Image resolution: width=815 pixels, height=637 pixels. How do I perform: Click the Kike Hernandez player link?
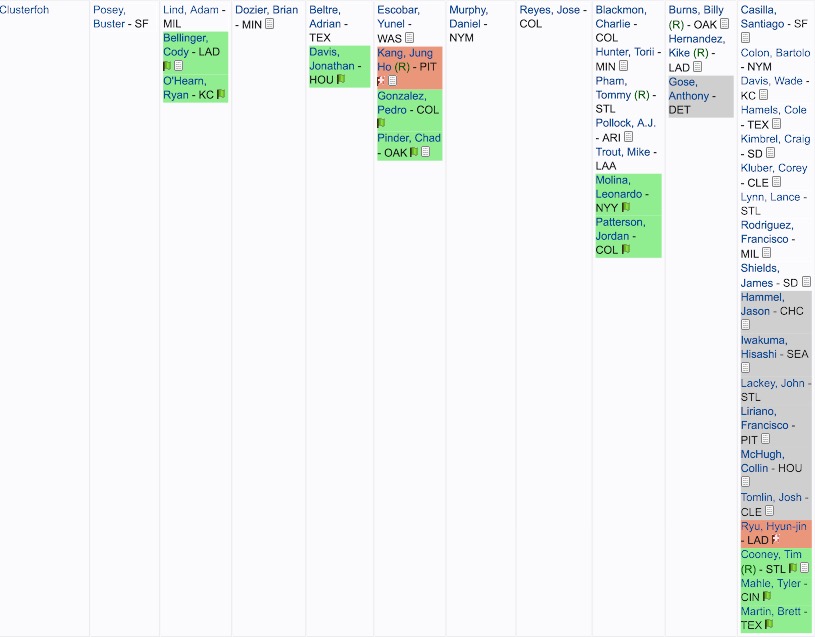pos(696,46)
